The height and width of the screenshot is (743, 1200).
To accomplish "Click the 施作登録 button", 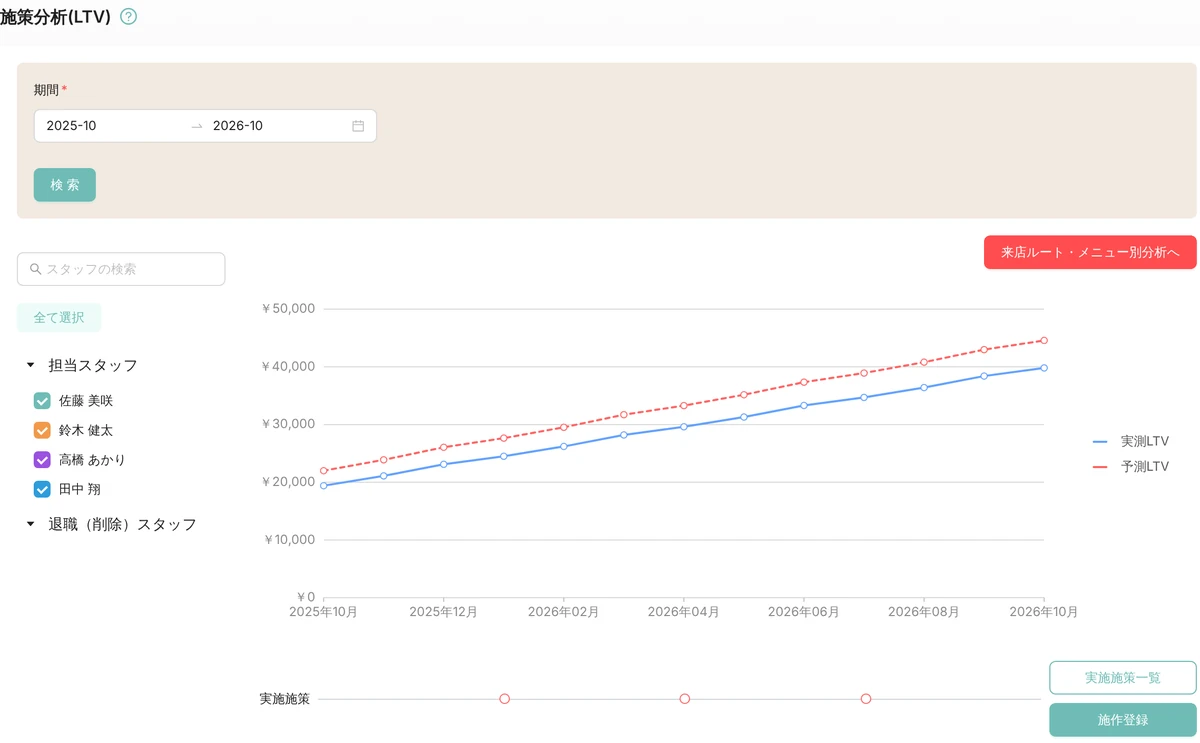I will pos(1123,720).
